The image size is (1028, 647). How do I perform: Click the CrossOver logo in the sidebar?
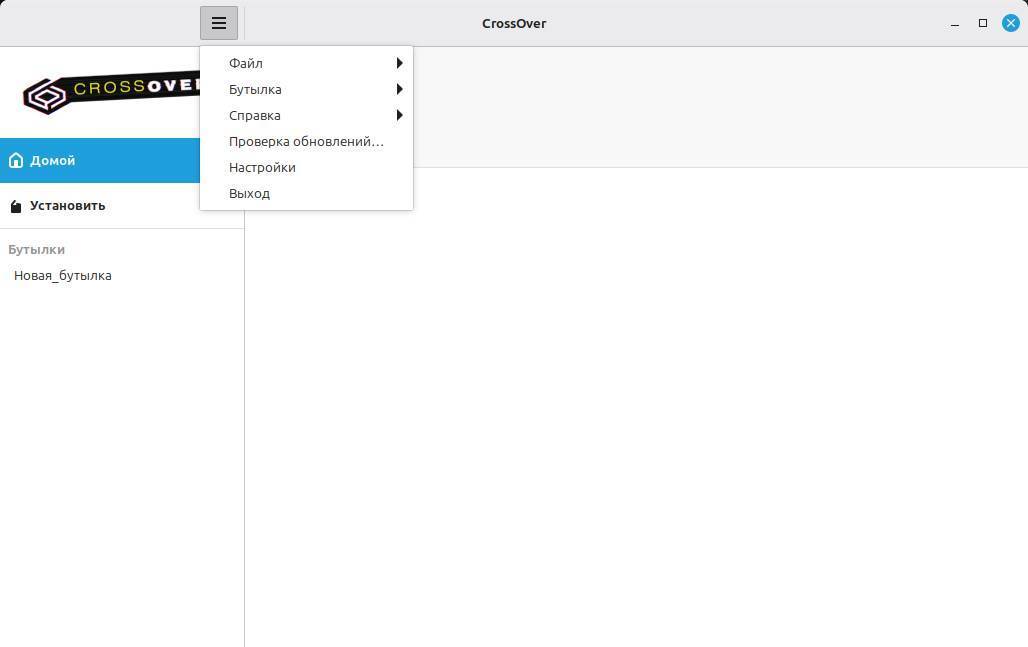coord(110,92)
